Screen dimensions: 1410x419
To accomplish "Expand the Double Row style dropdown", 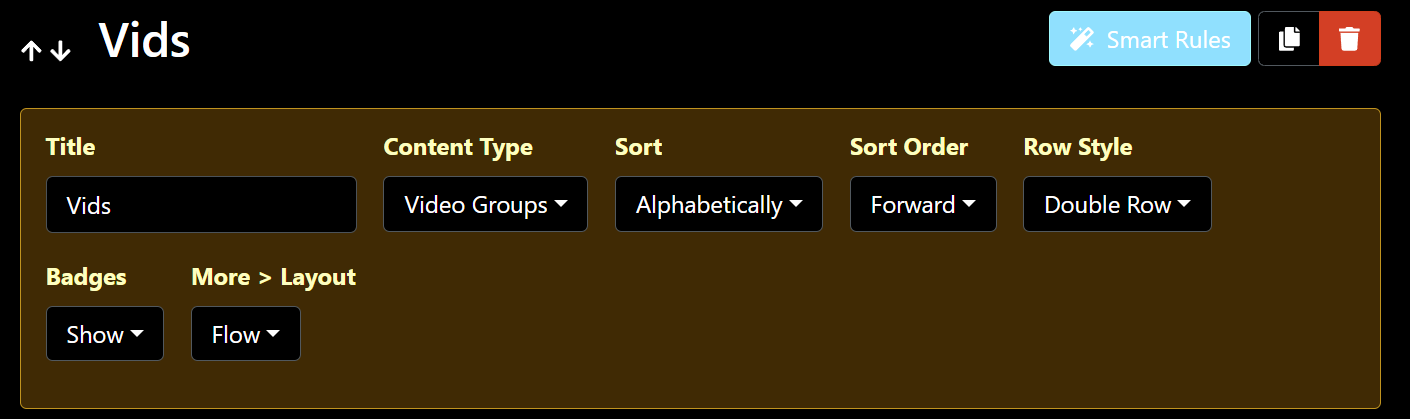I will coord(1116,205).
